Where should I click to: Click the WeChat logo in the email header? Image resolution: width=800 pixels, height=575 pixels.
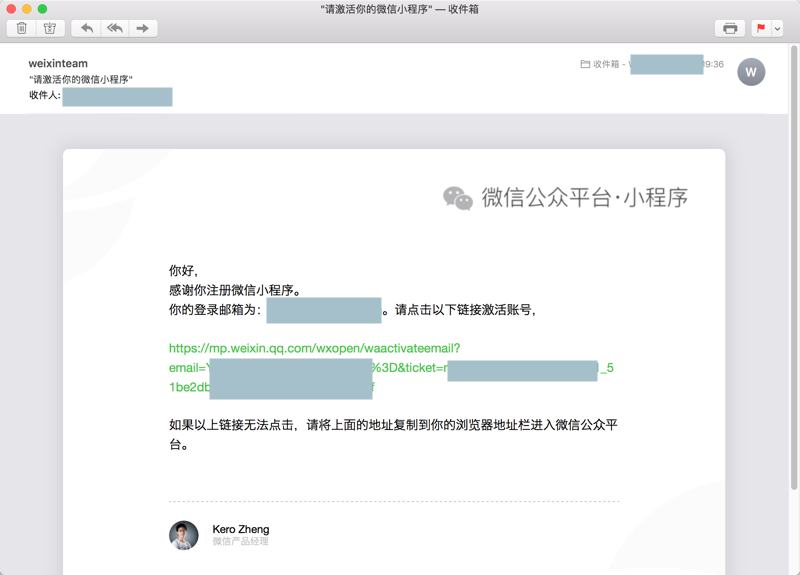[x=458, y=198]
